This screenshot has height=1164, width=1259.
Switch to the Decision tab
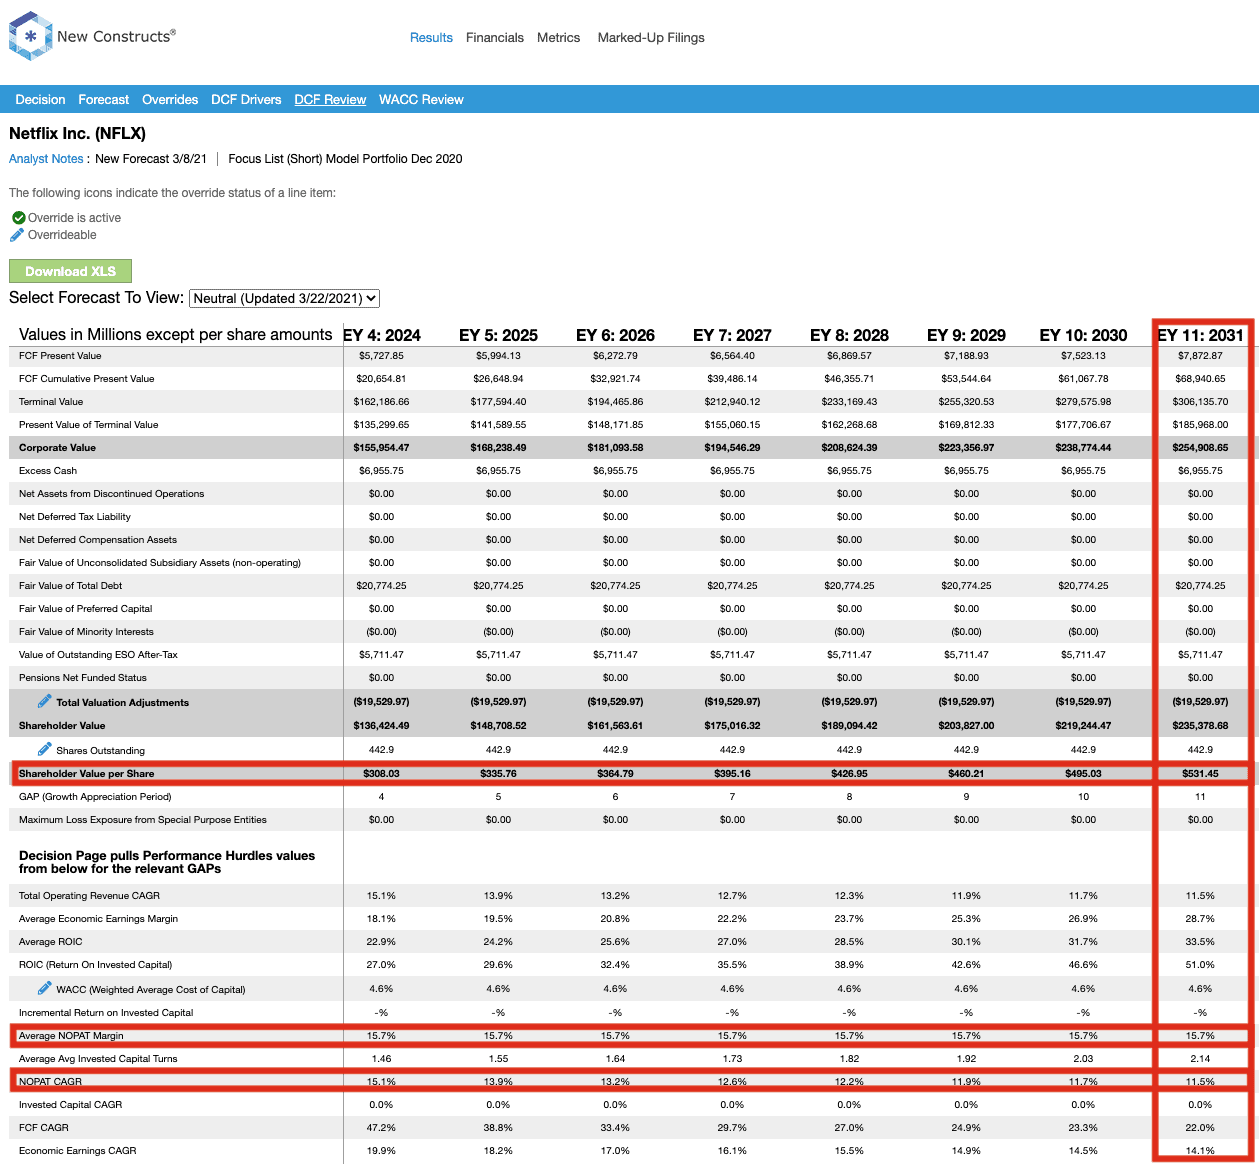click(x=40, y=100)
